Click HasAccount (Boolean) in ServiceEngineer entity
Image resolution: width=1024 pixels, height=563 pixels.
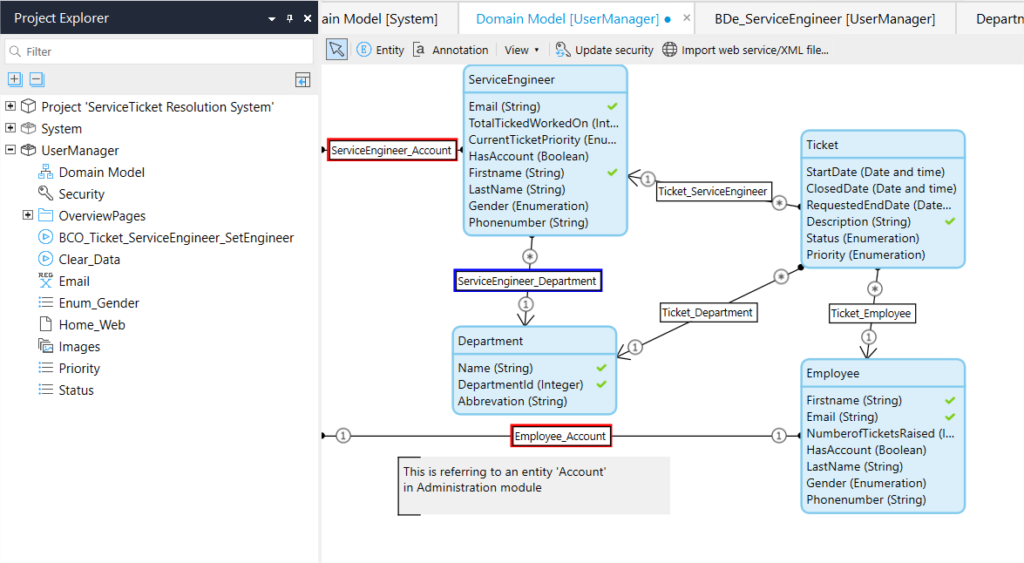coord(528,156)
